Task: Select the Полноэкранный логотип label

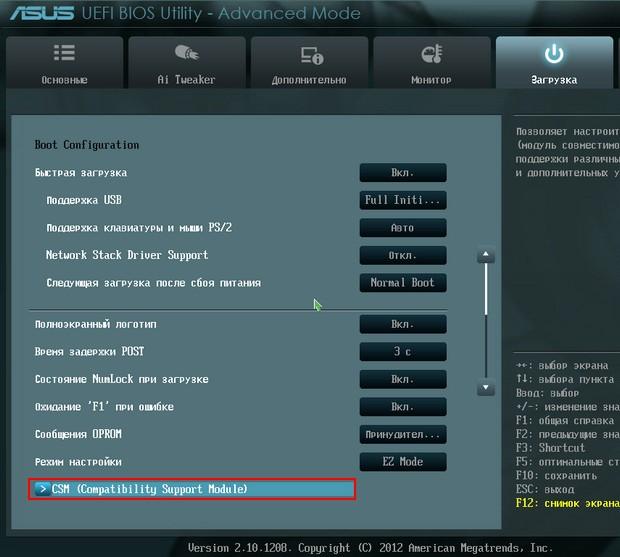Action: click(x=96, y=324)
